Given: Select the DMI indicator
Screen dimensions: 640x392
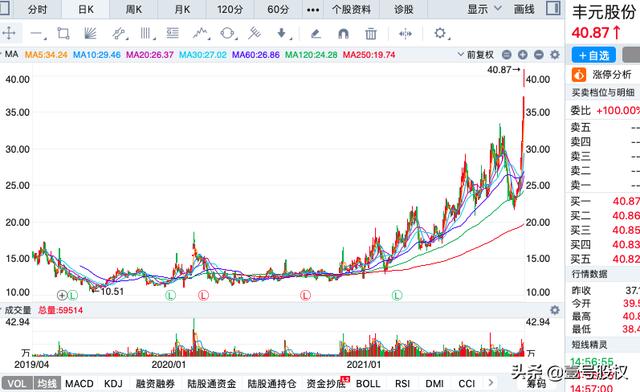Looking at the screenshot, I should coord(434,383).
